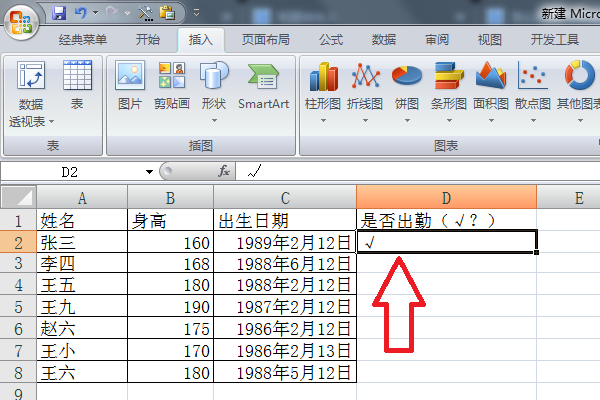This screenshot has height=400, width=600.
Task: Open the customize quick access toolbar arrow
Action: tap(196, 13)
